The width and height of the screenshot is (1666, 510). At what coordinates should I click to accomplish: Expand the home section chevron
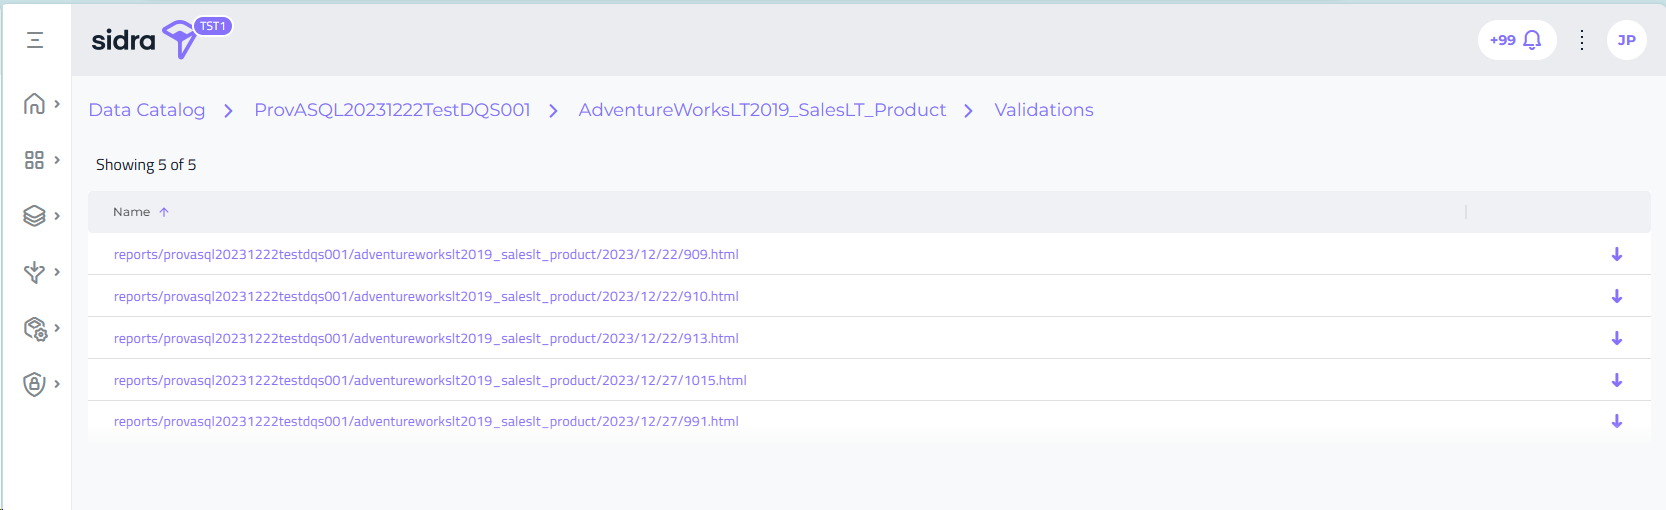click(57, 104)
